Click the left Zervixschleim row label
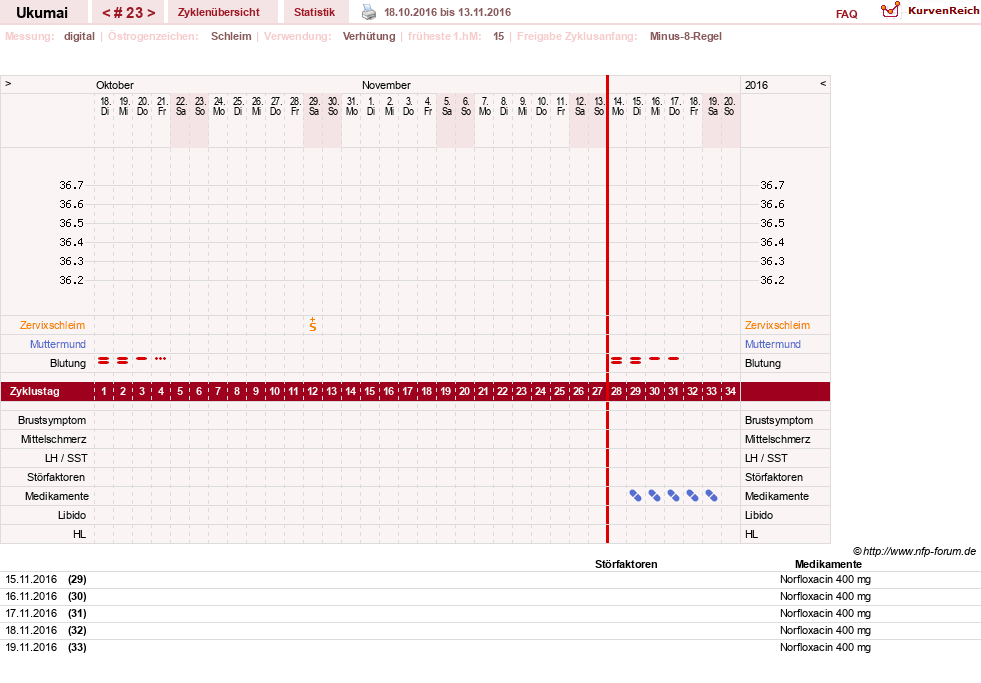981x683 pixels. (53, 325)
